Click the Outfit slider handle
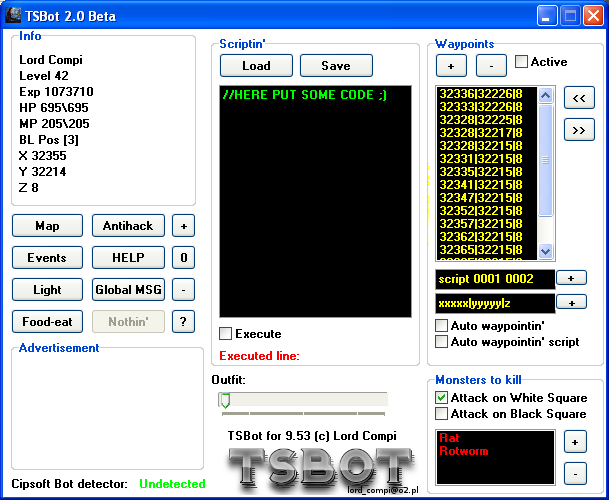This screenshot has width=609, height=500. coord(225,400)
